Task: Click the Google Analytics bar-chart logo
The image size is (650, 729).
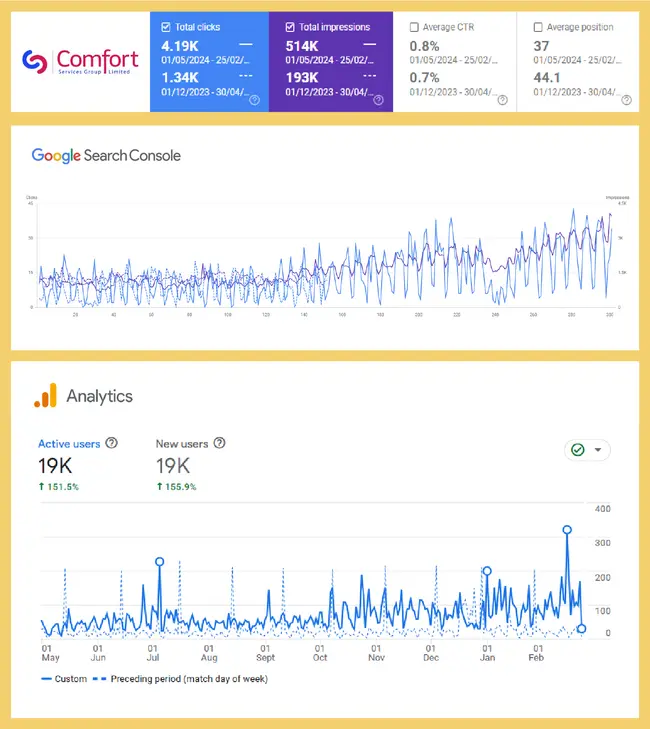Action: point(46,396)
